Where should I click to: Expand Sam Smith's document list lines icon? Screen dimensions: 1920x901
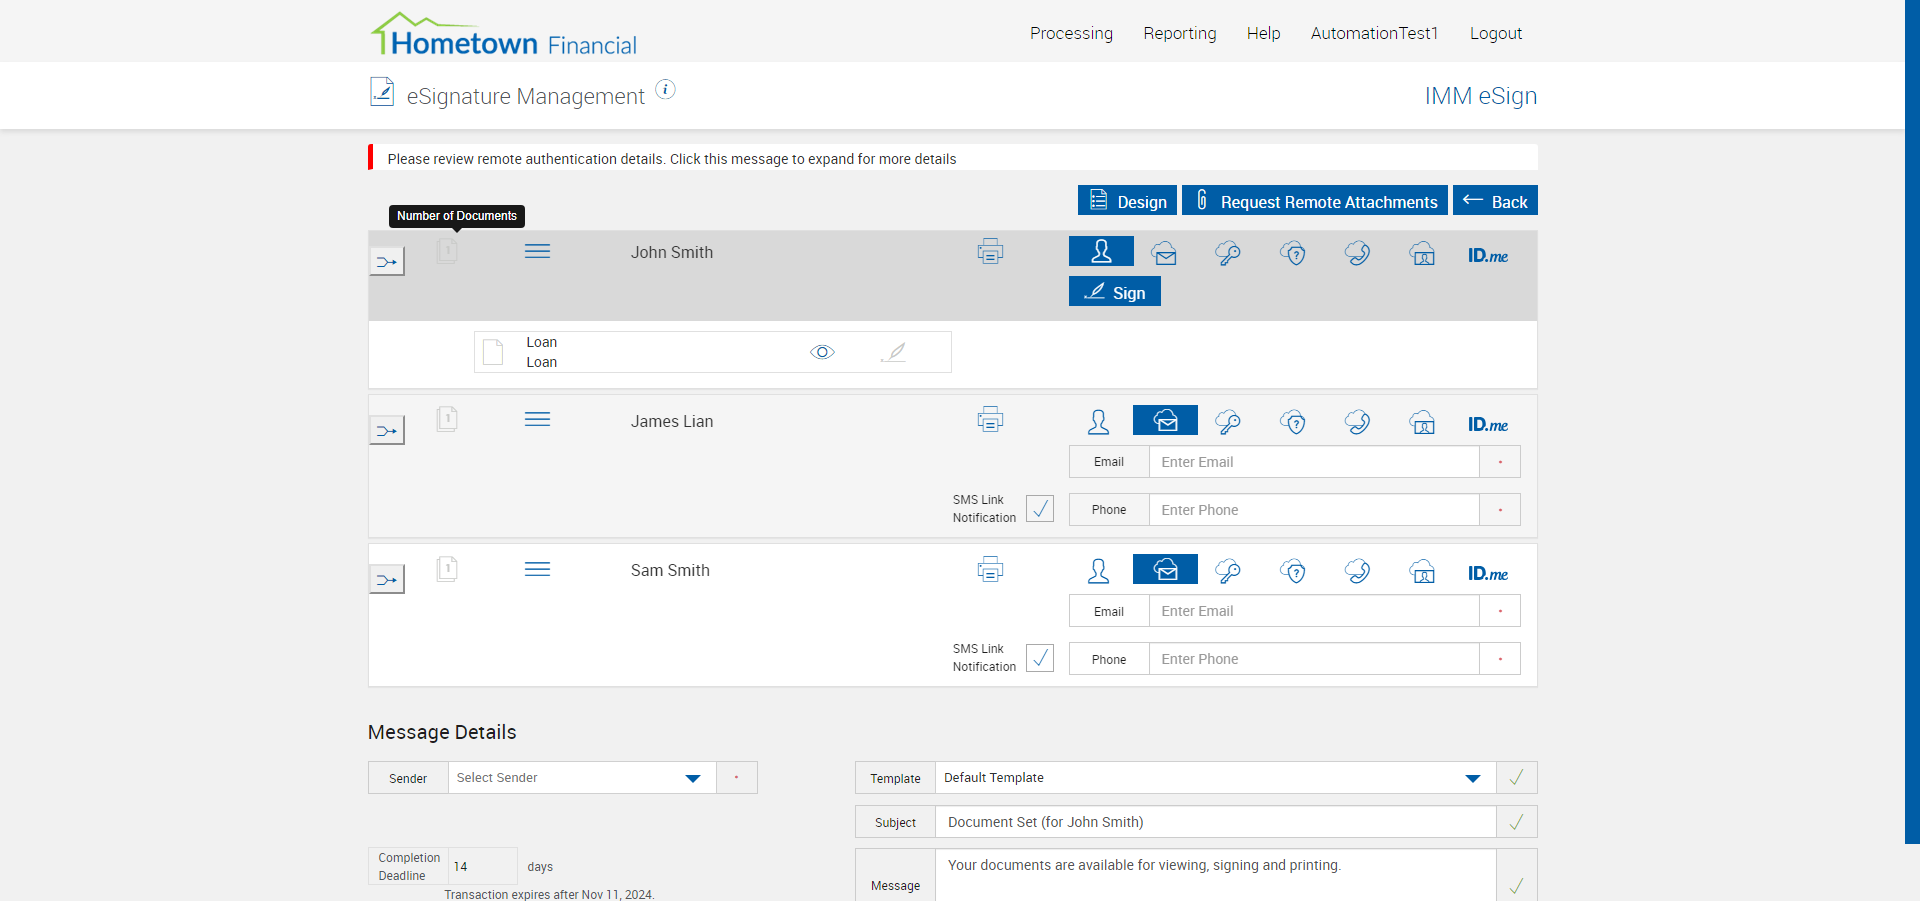538,569
